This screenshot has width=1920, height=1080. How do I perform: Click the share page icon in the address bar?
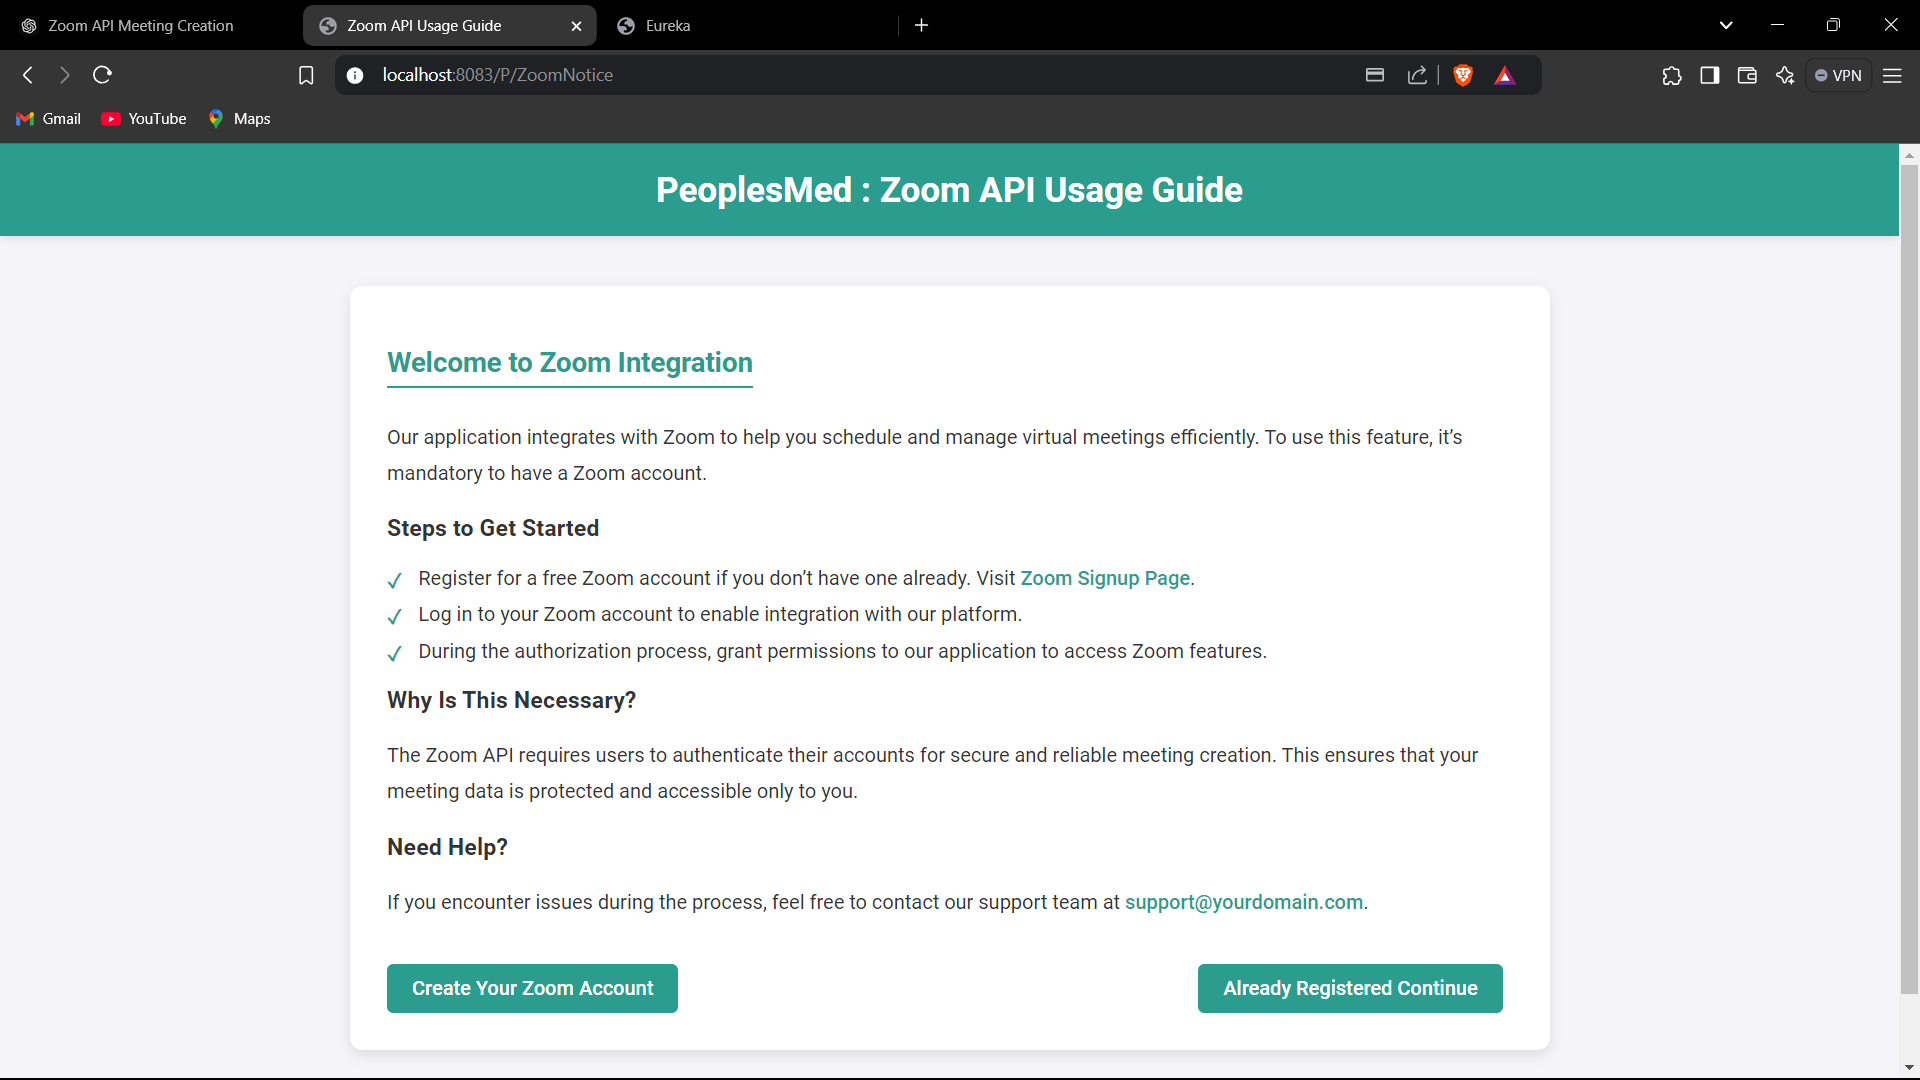point(1417,75)
